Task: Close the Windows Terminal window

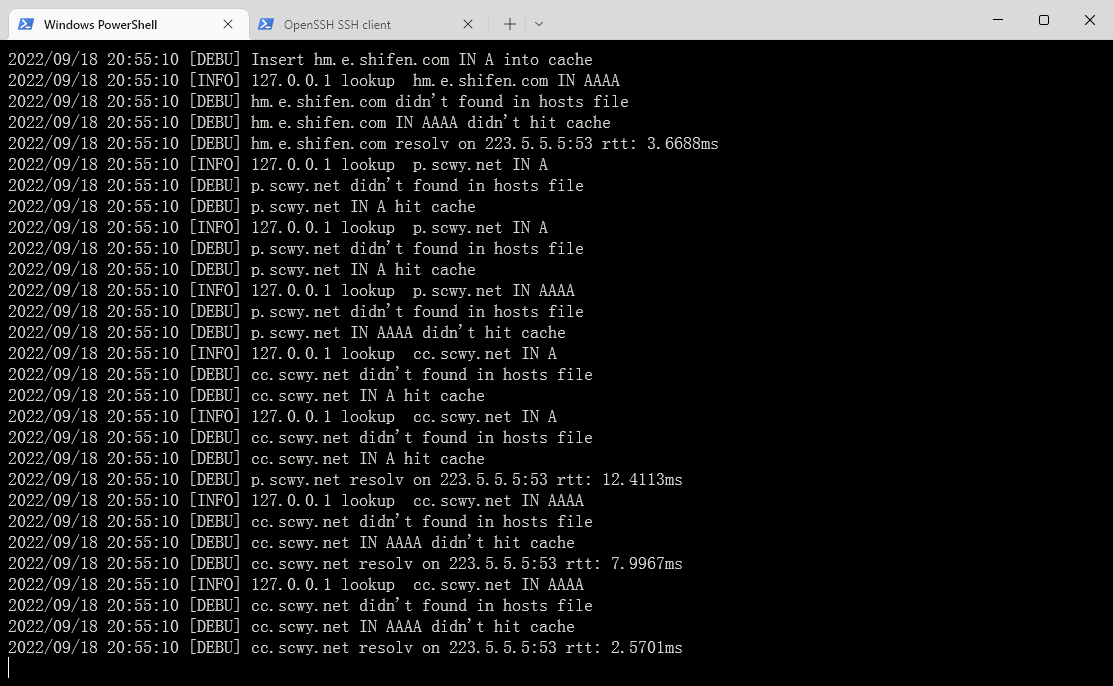Action: [x=1090, y=20]
